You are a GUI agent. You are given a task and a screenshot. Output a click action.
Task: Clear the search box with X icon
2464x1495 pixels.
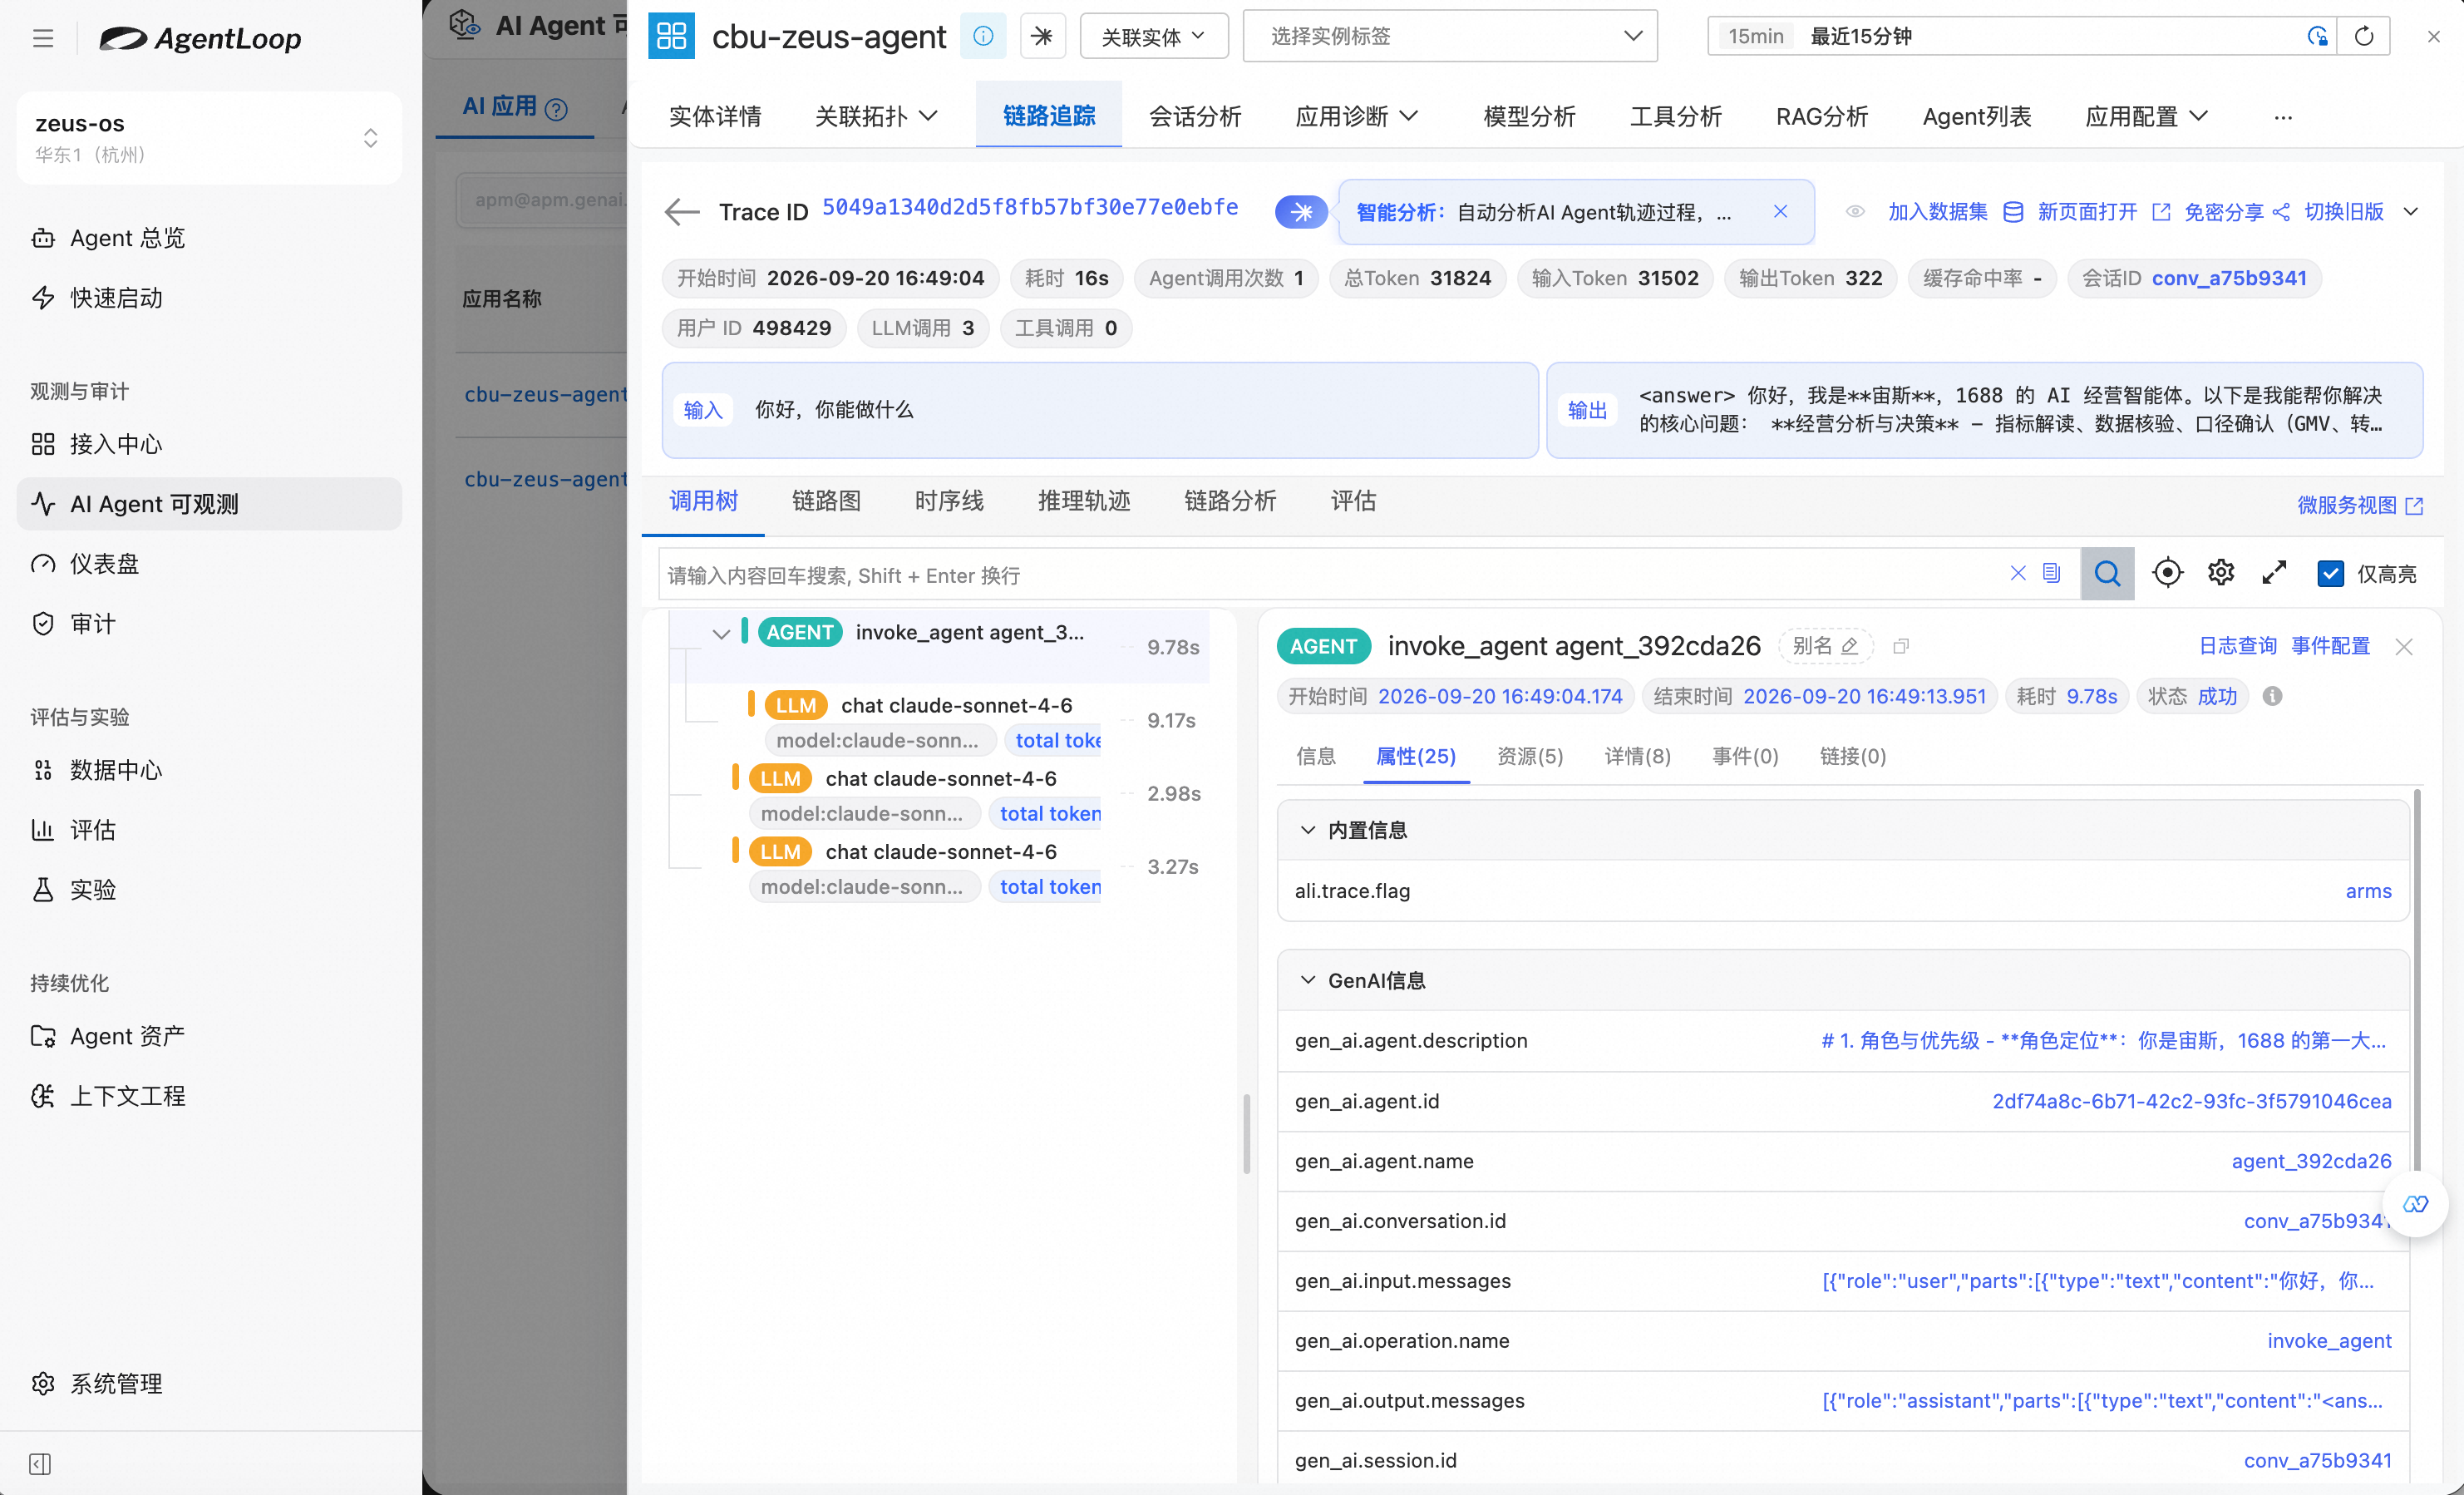coord(2018,573)
